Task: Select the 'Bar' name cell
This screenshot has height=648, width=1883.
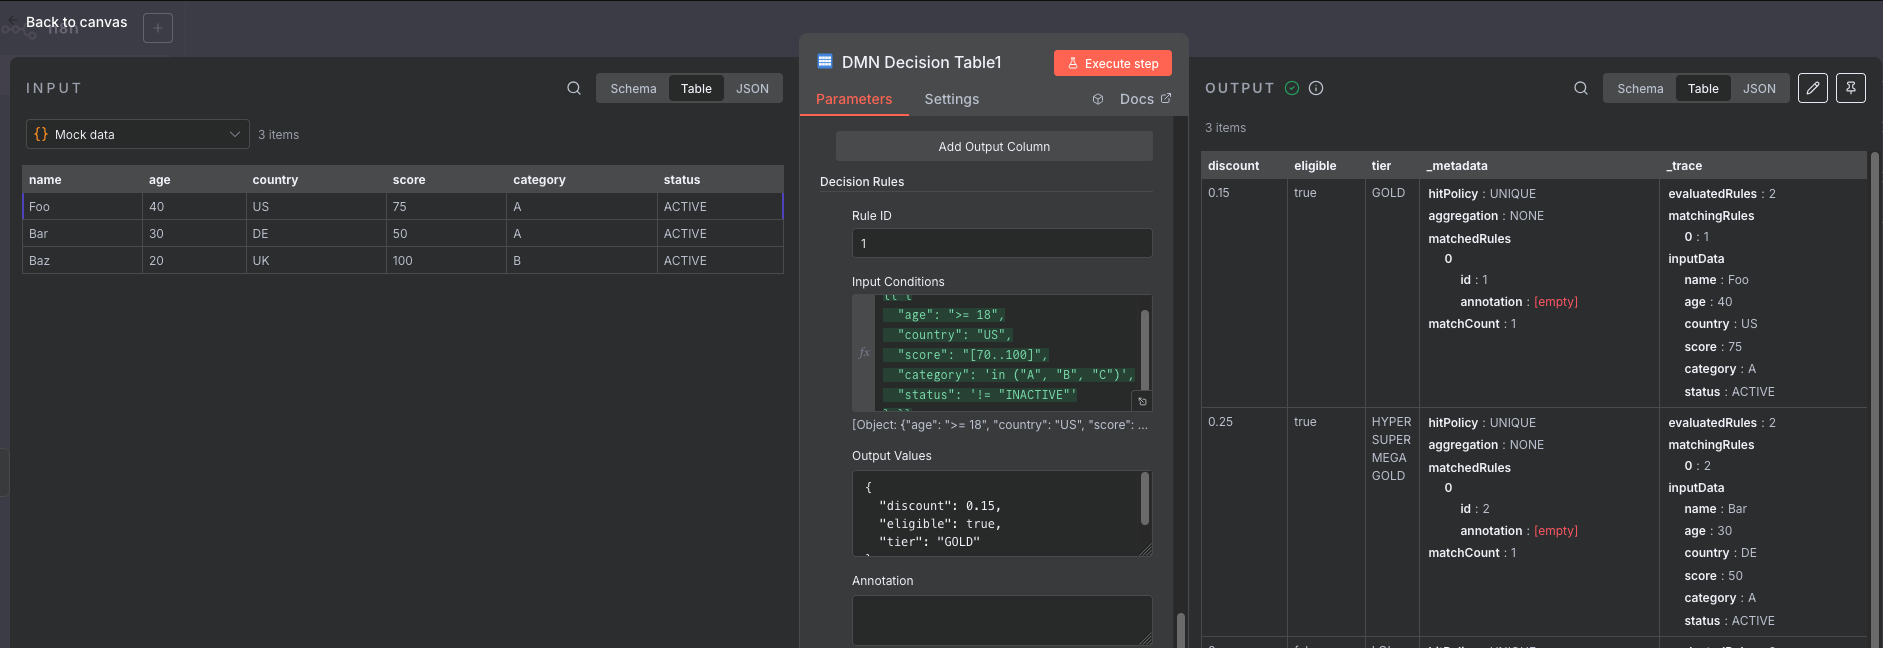Action: pos(83,234)
